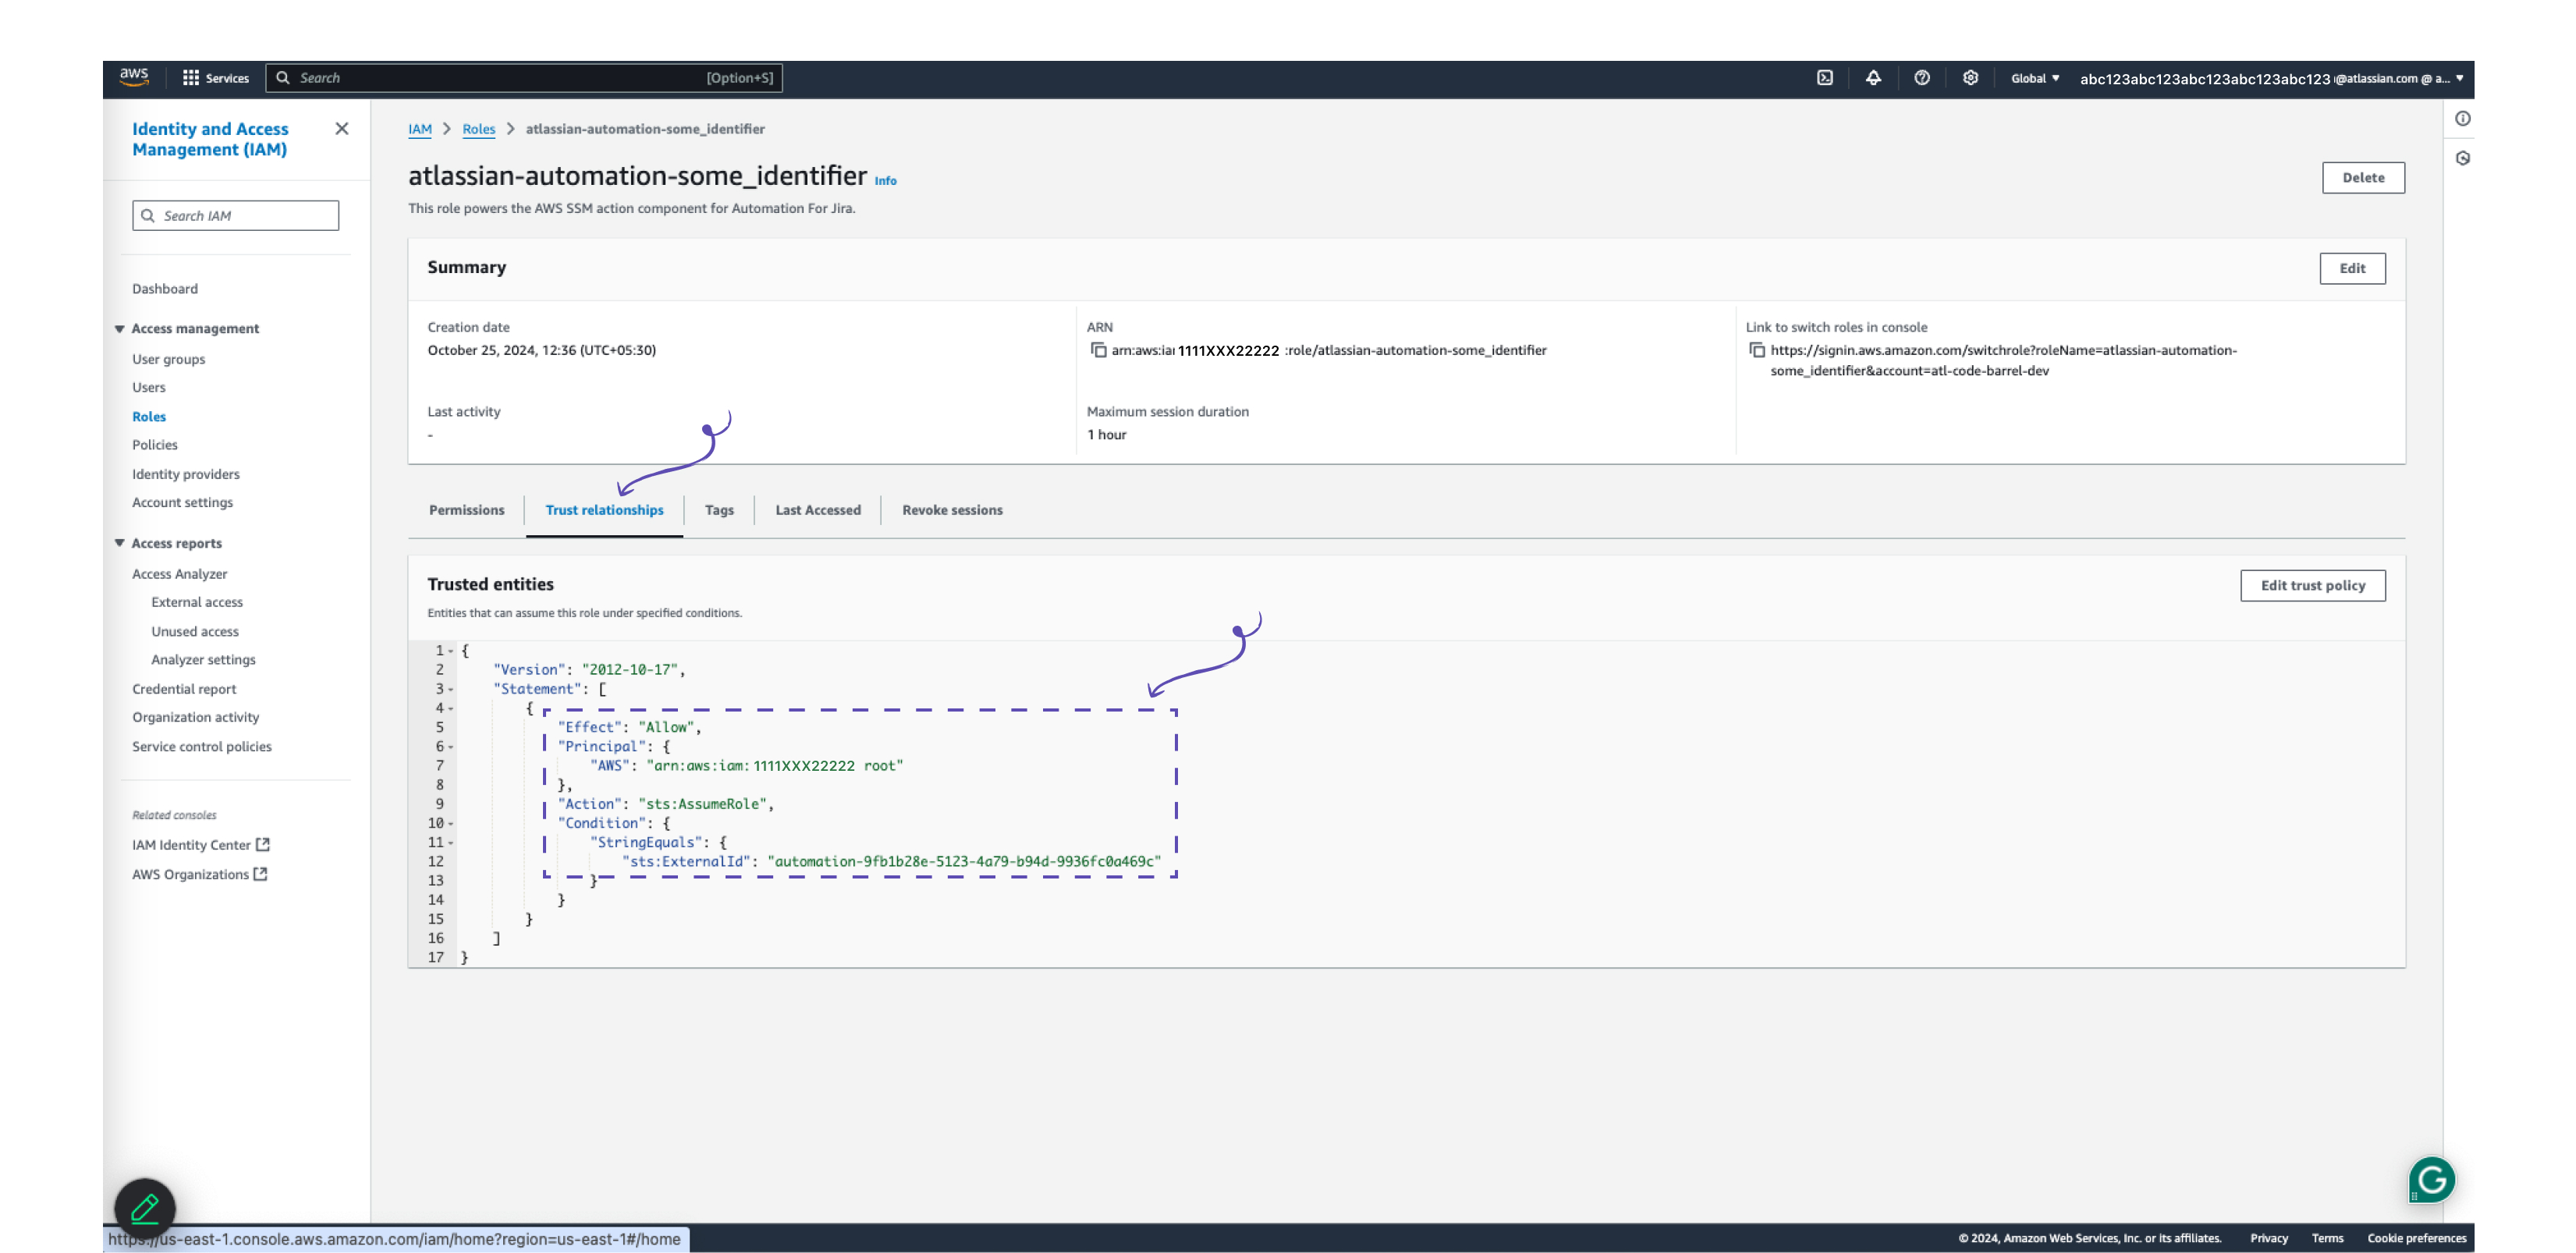Switch to the Permissions tab
The width and height of the screenshot is (2576, 1253).
(x=466, y=510)
